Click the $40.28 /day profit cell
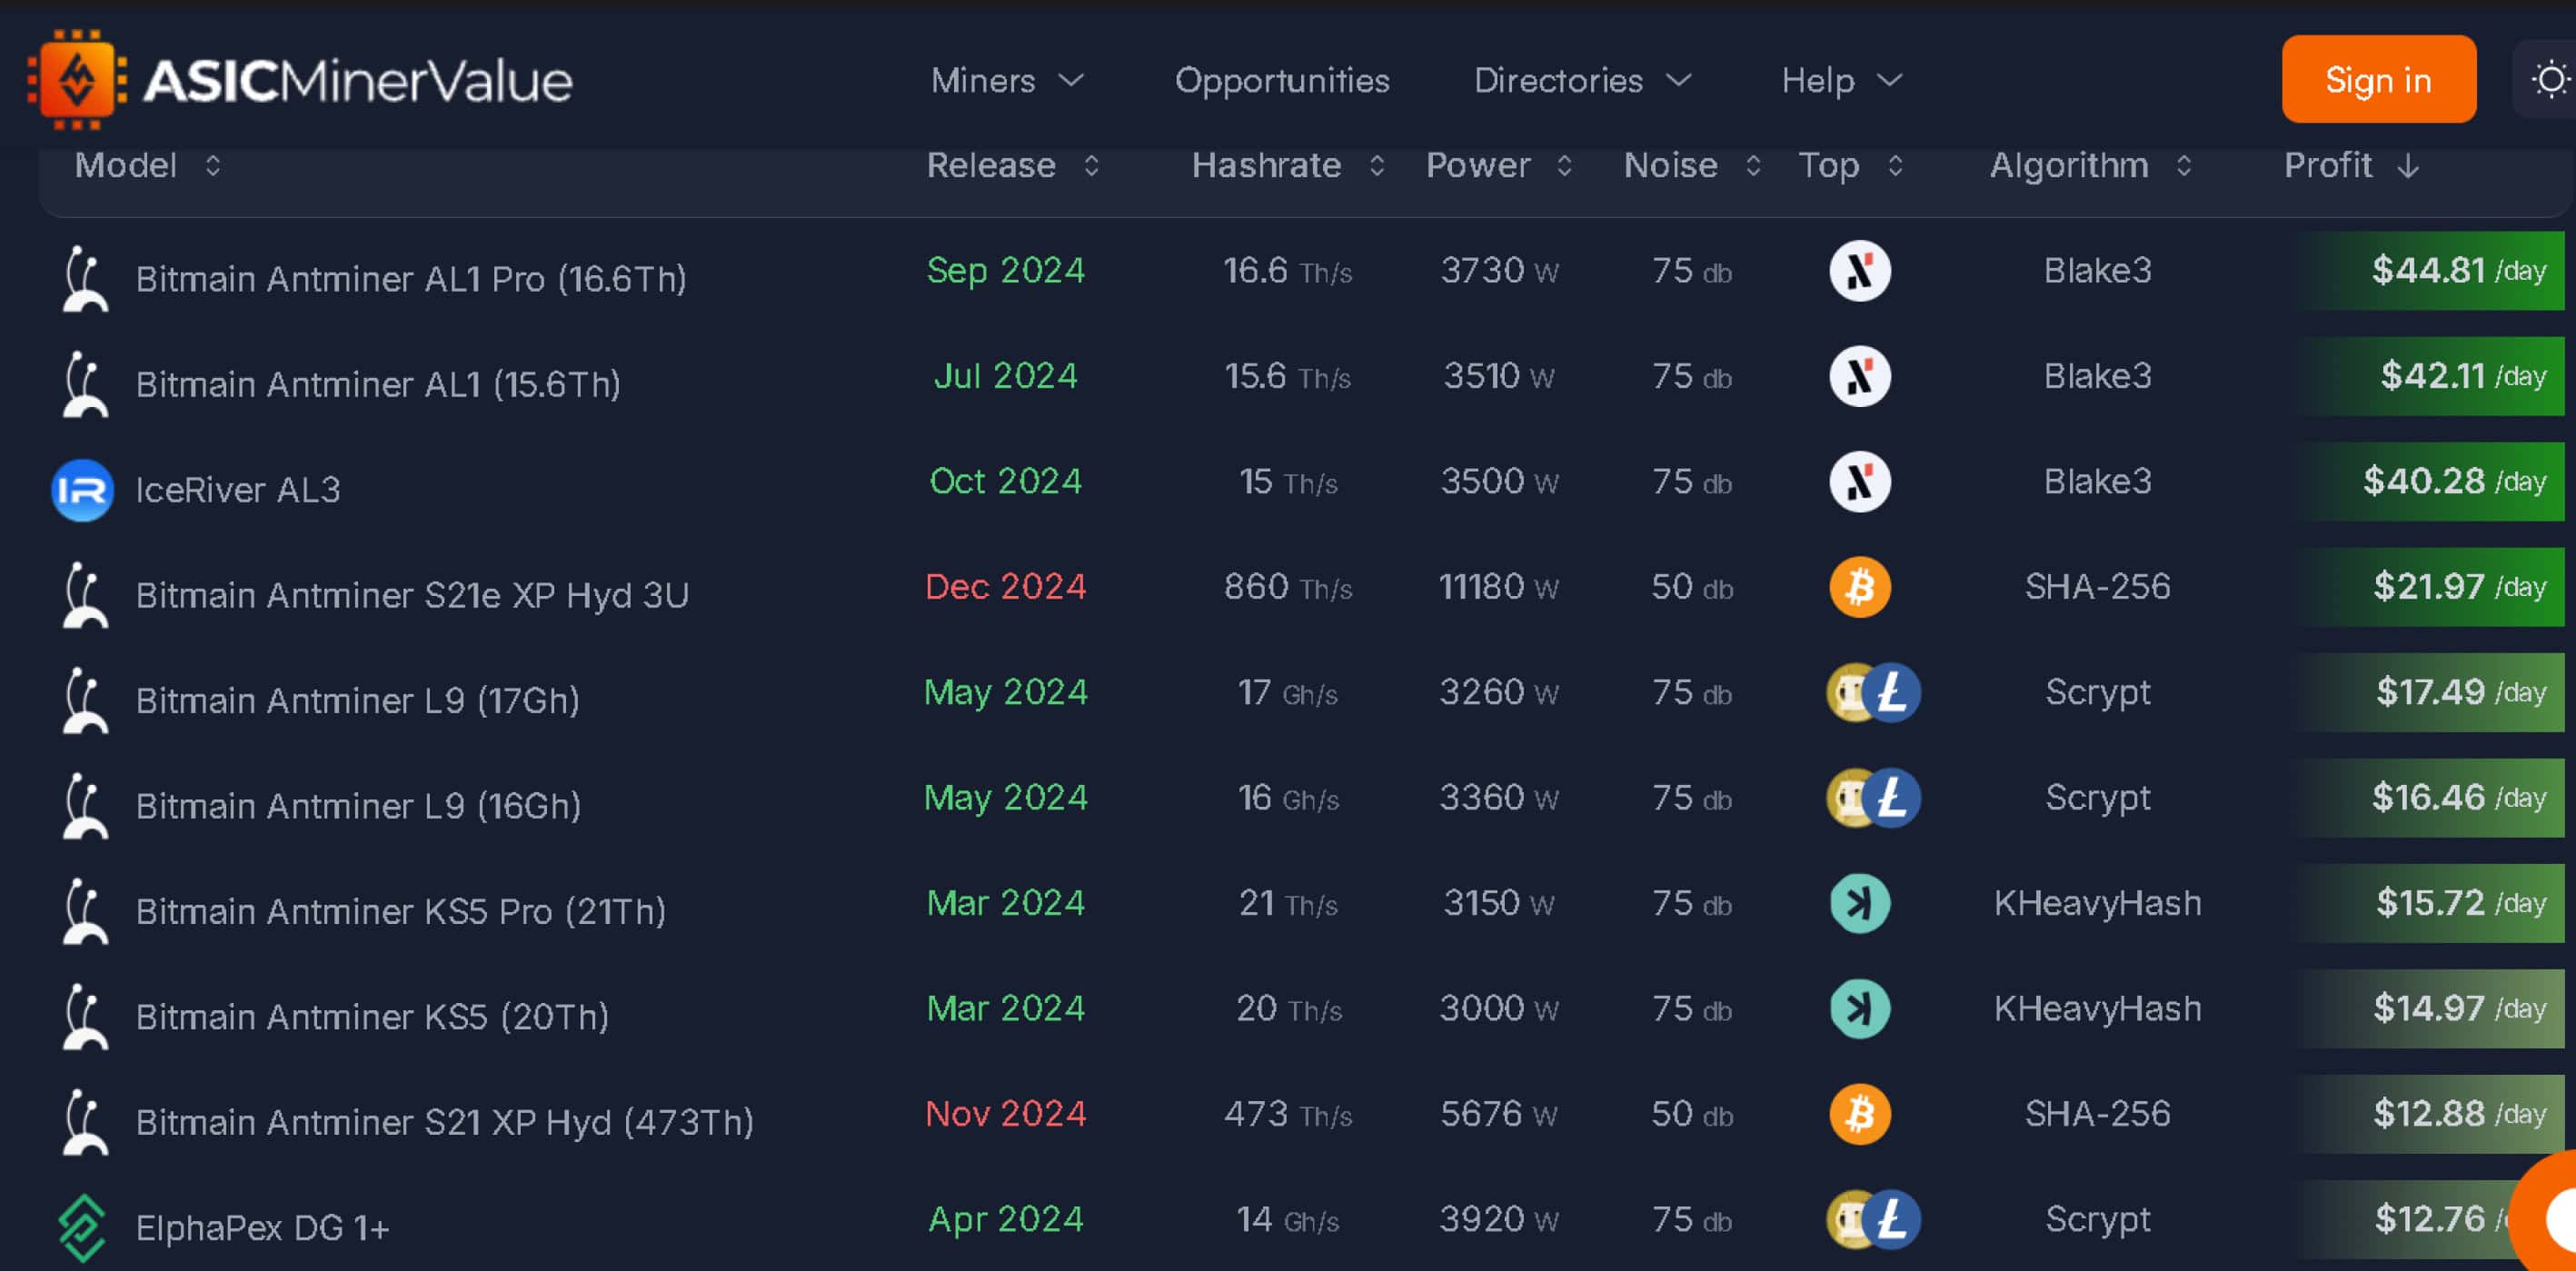Viewport: 2576px width, 1271px height. [x=2430, y=482]
